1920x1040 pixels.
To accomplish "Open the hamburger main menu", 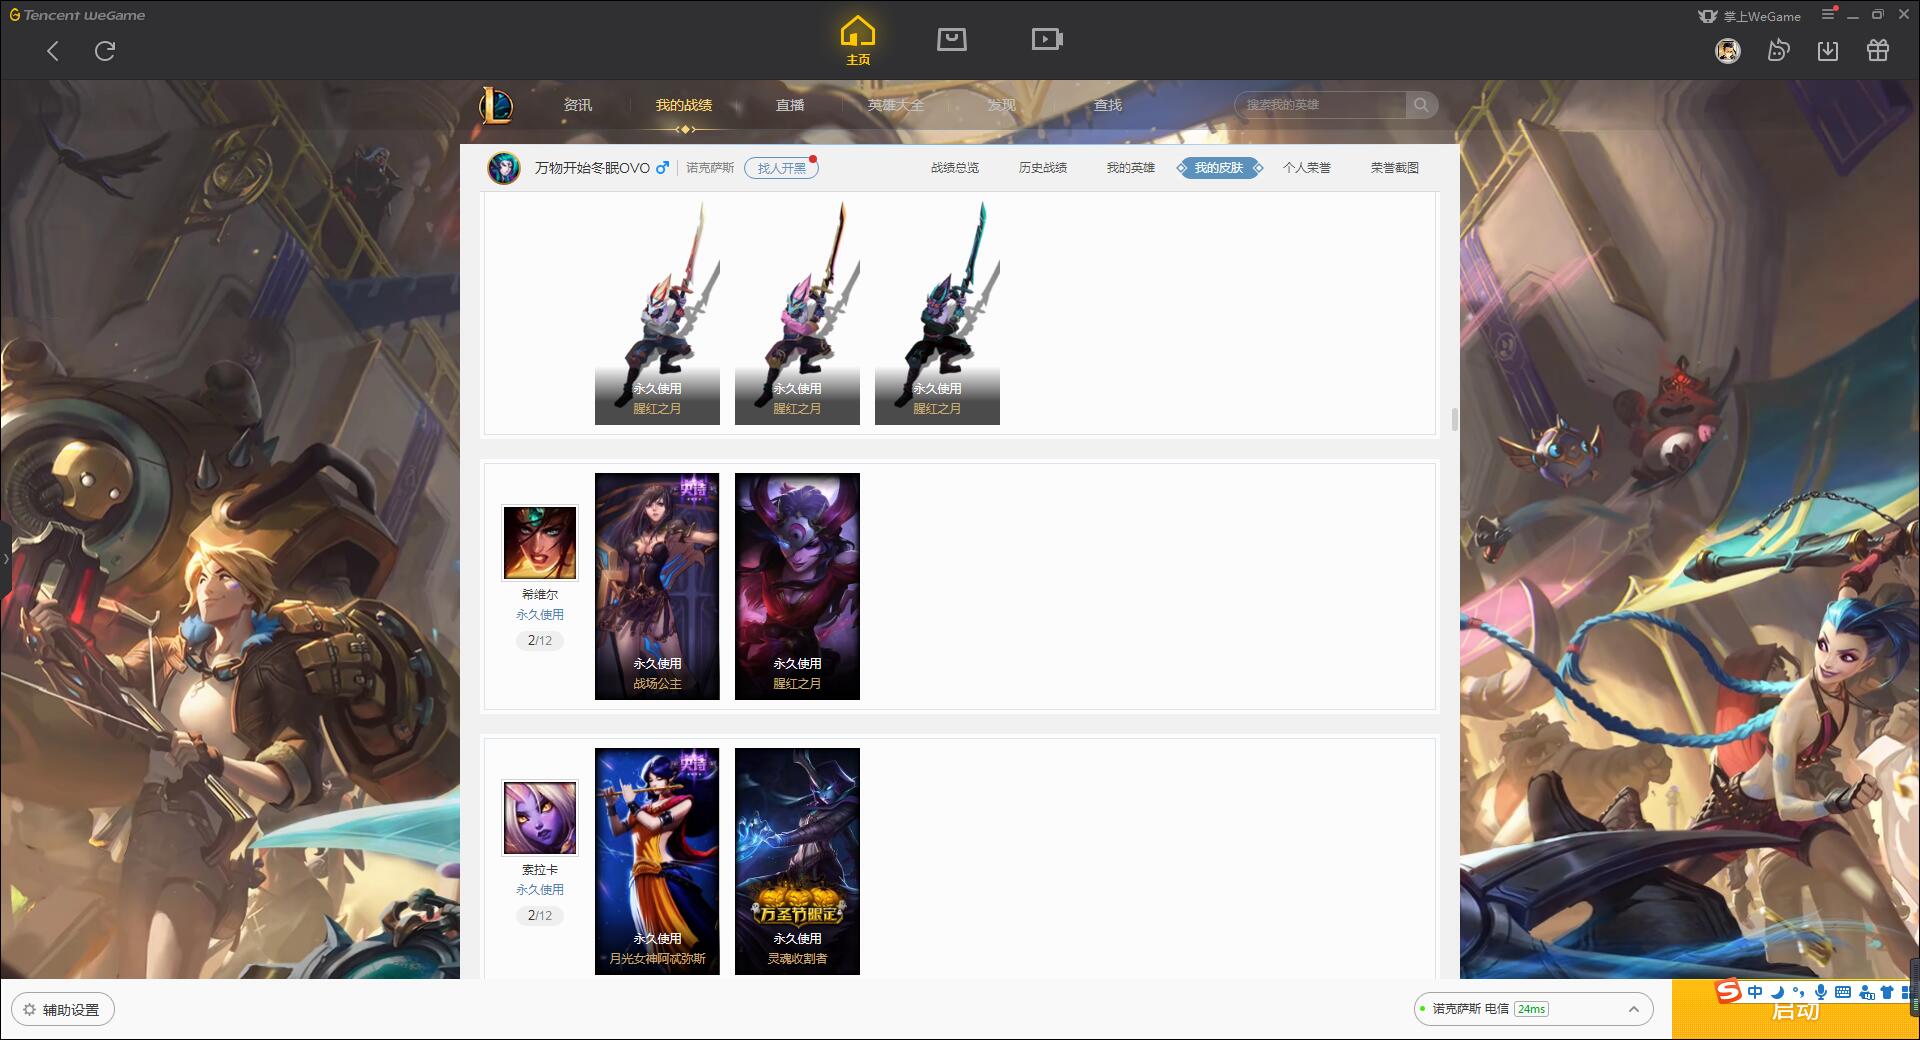I will coord(1828,14).
